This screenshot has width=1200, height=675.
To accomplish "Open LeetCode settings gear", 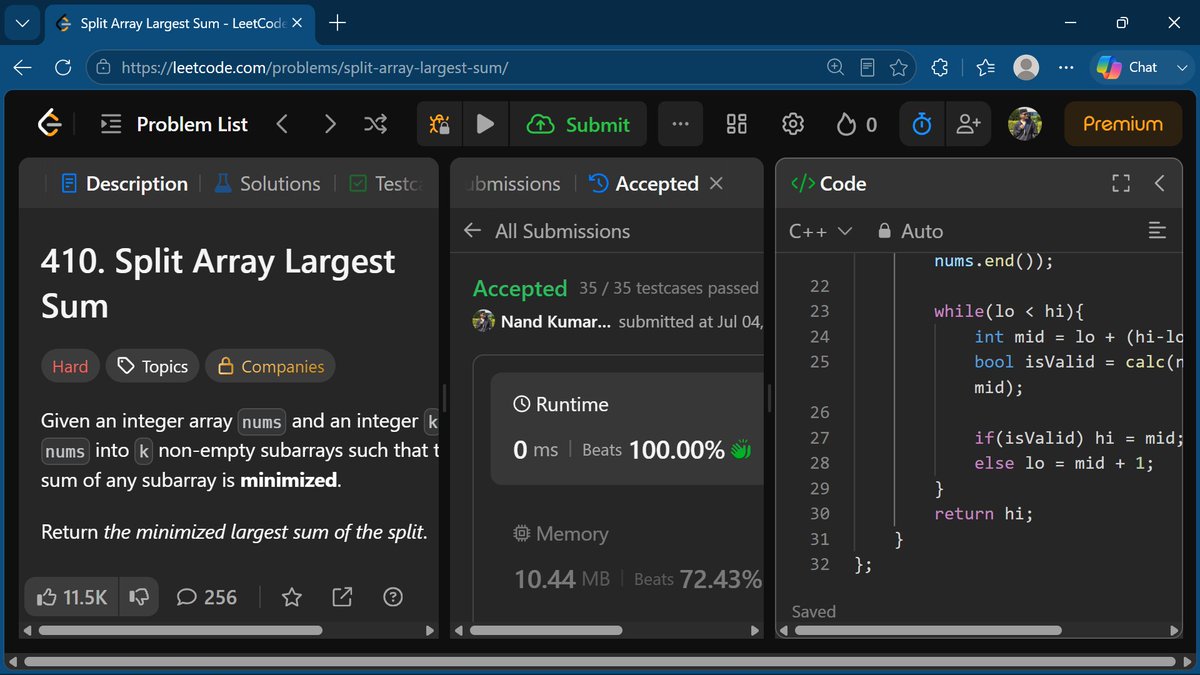I will [x=793, y=124].
